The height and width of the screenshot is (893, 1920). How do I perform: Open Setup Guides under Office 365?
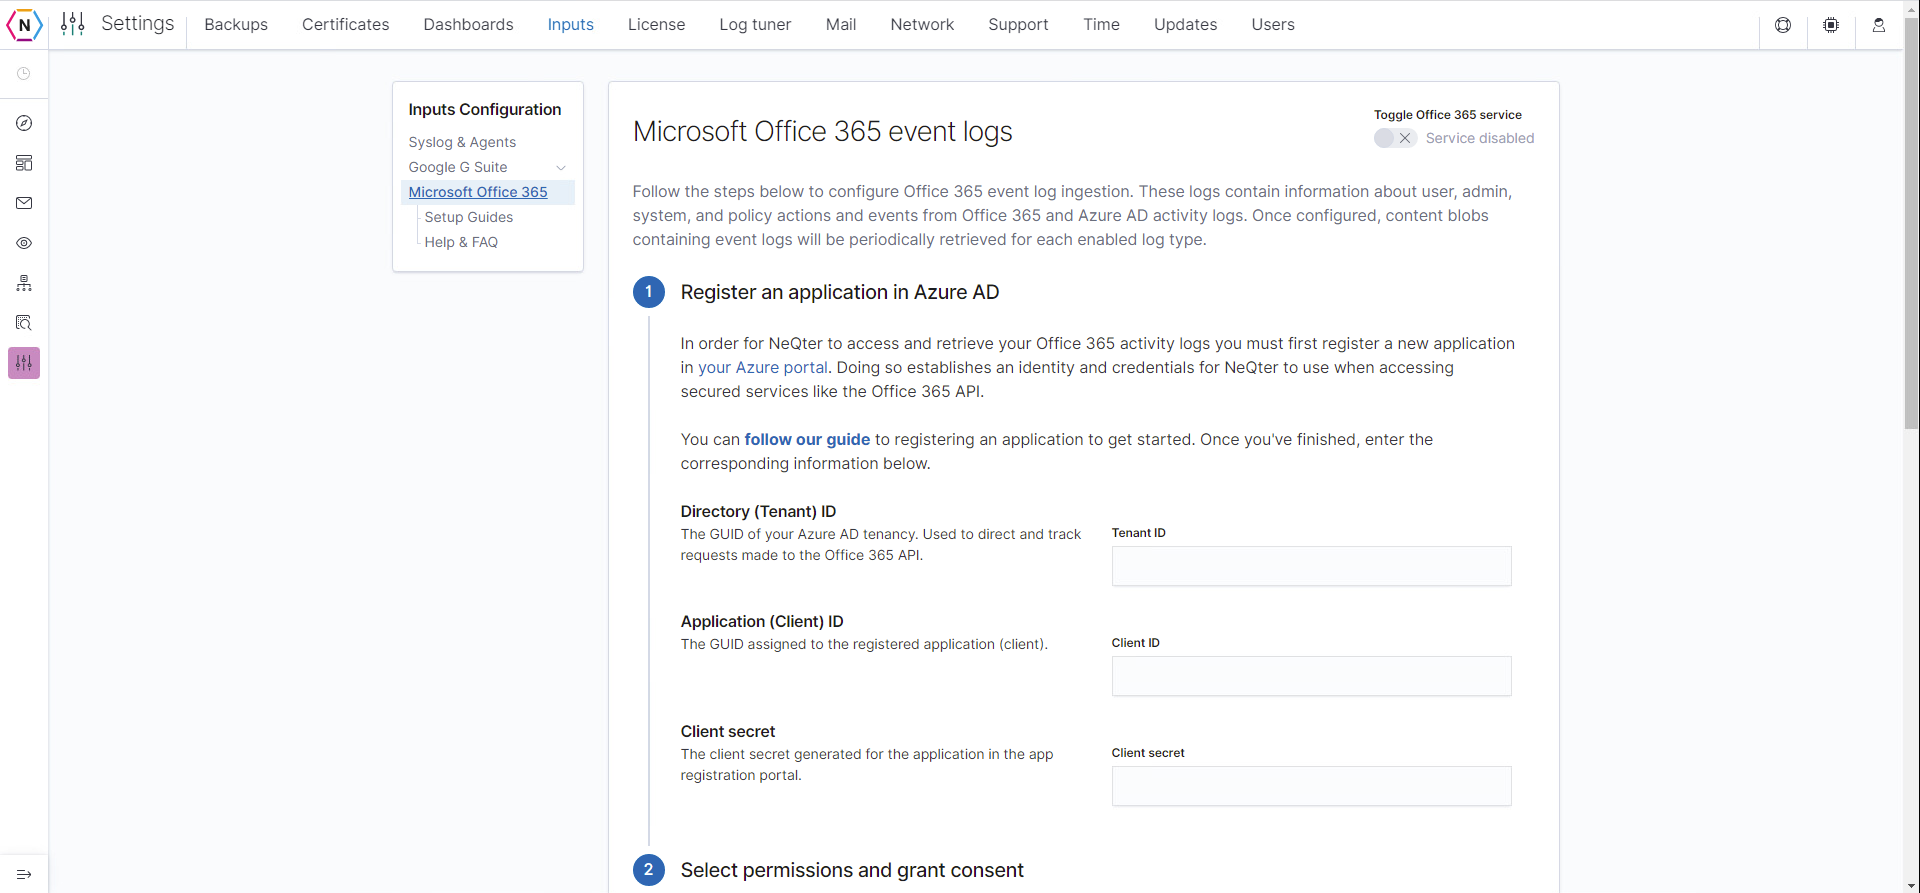pyautogui.click(x=469, y=217)
